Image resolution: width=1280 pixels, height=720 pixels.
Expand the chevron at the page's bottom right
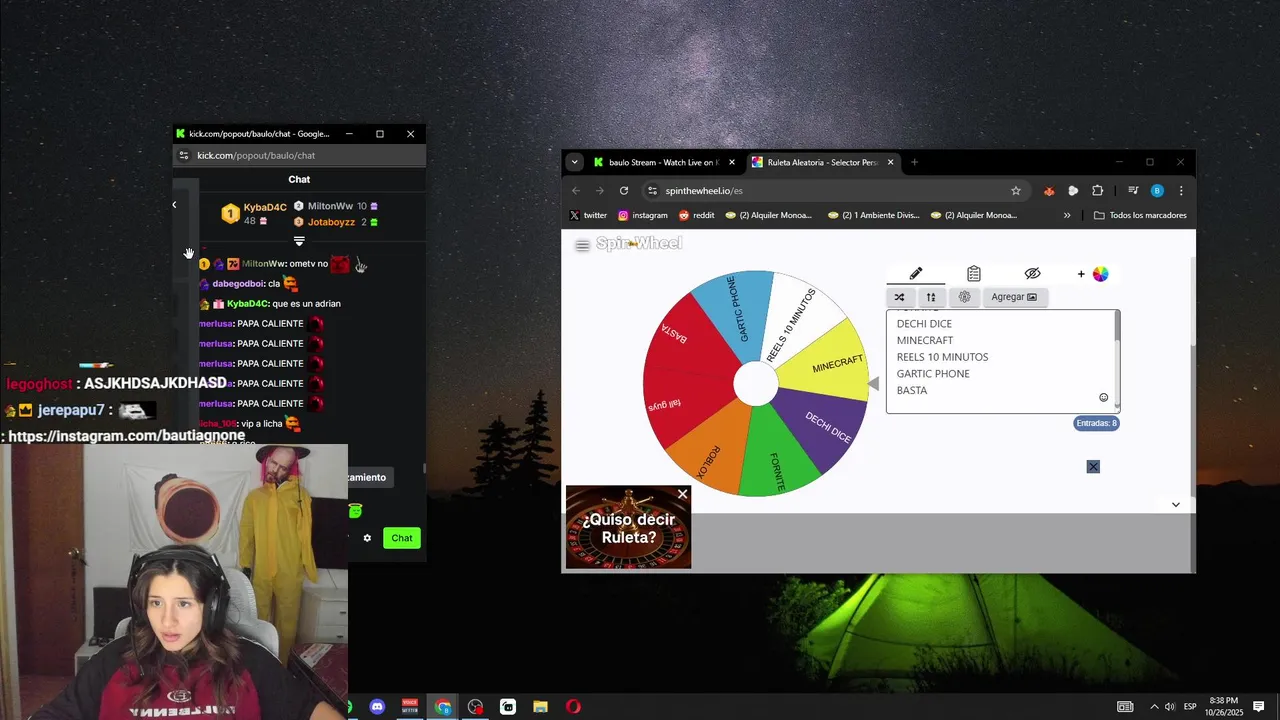point(1176,505)
